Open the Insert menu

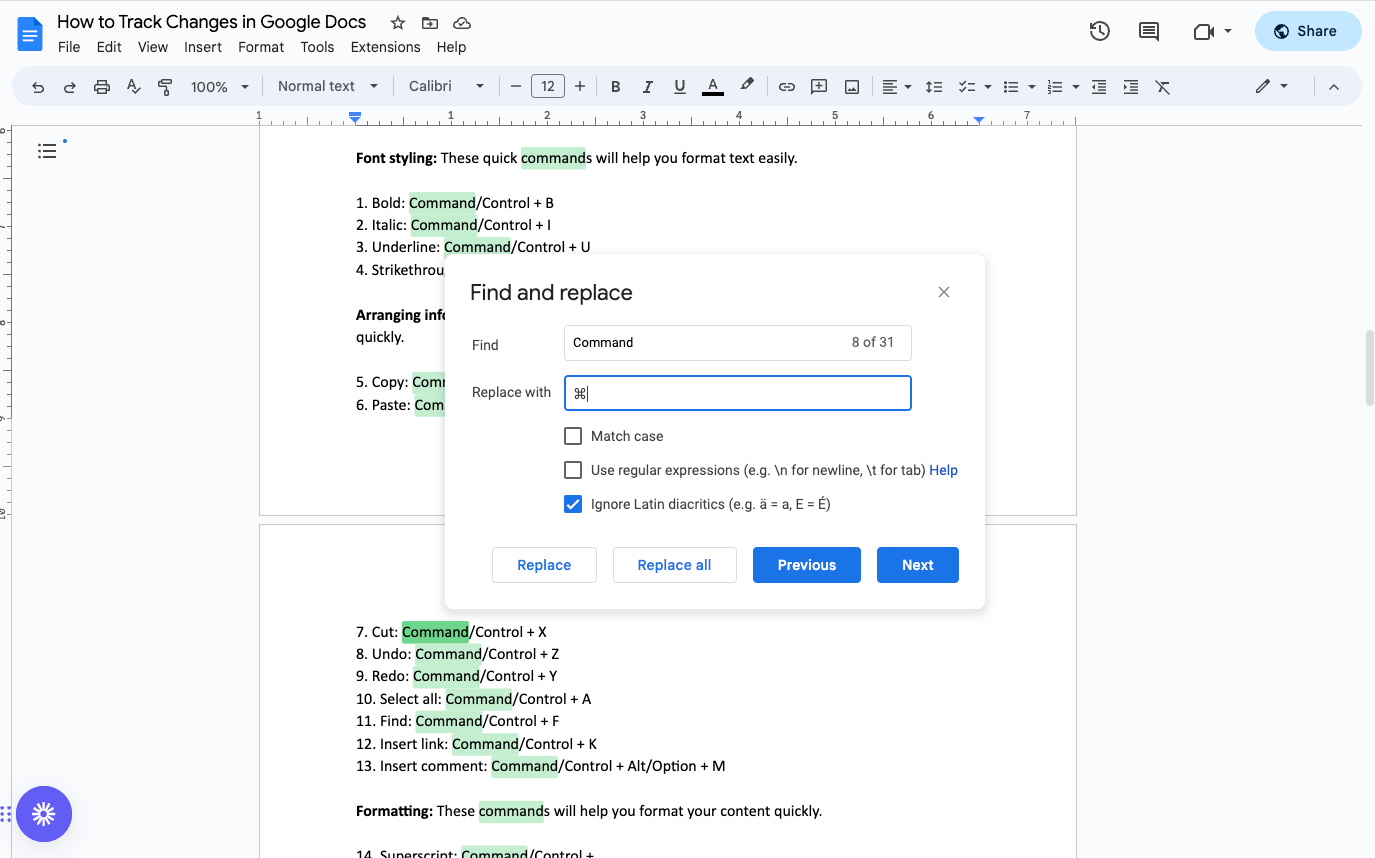[203, 47]
